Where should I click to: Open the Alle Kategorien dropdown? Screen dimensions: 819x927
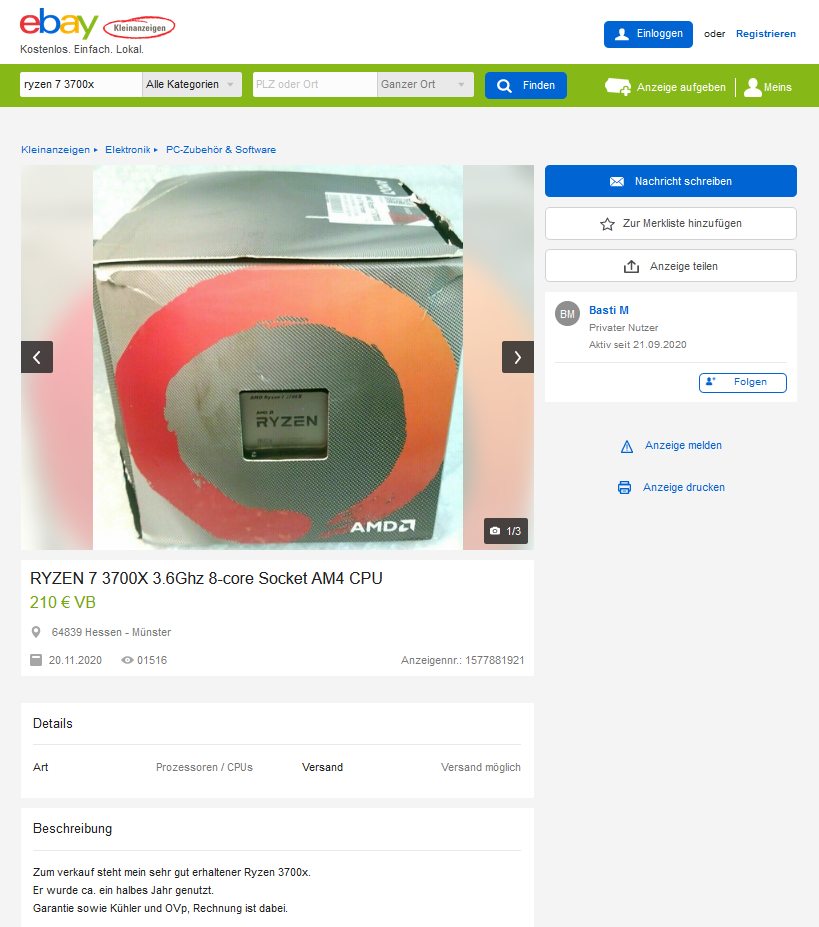[192, 85]
